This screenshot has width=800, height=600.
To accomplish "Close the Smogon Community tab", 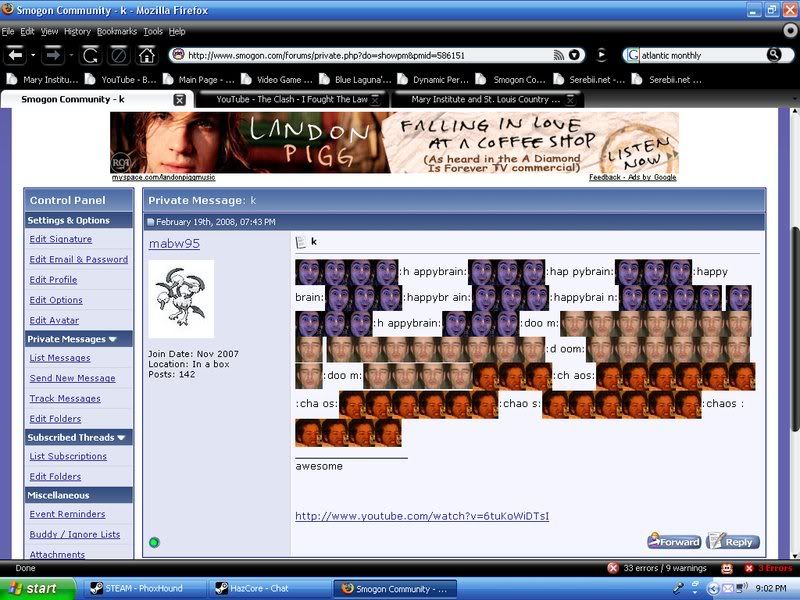I will click(x=179, y=100).
